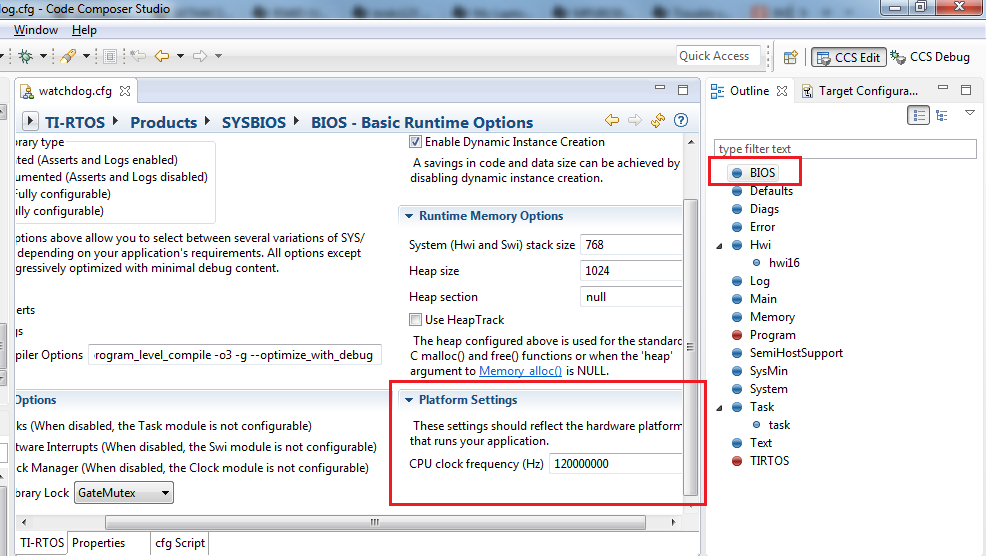
Task: Click the compiler options text field
Action: pyautogui.click(x=234, y=355)
